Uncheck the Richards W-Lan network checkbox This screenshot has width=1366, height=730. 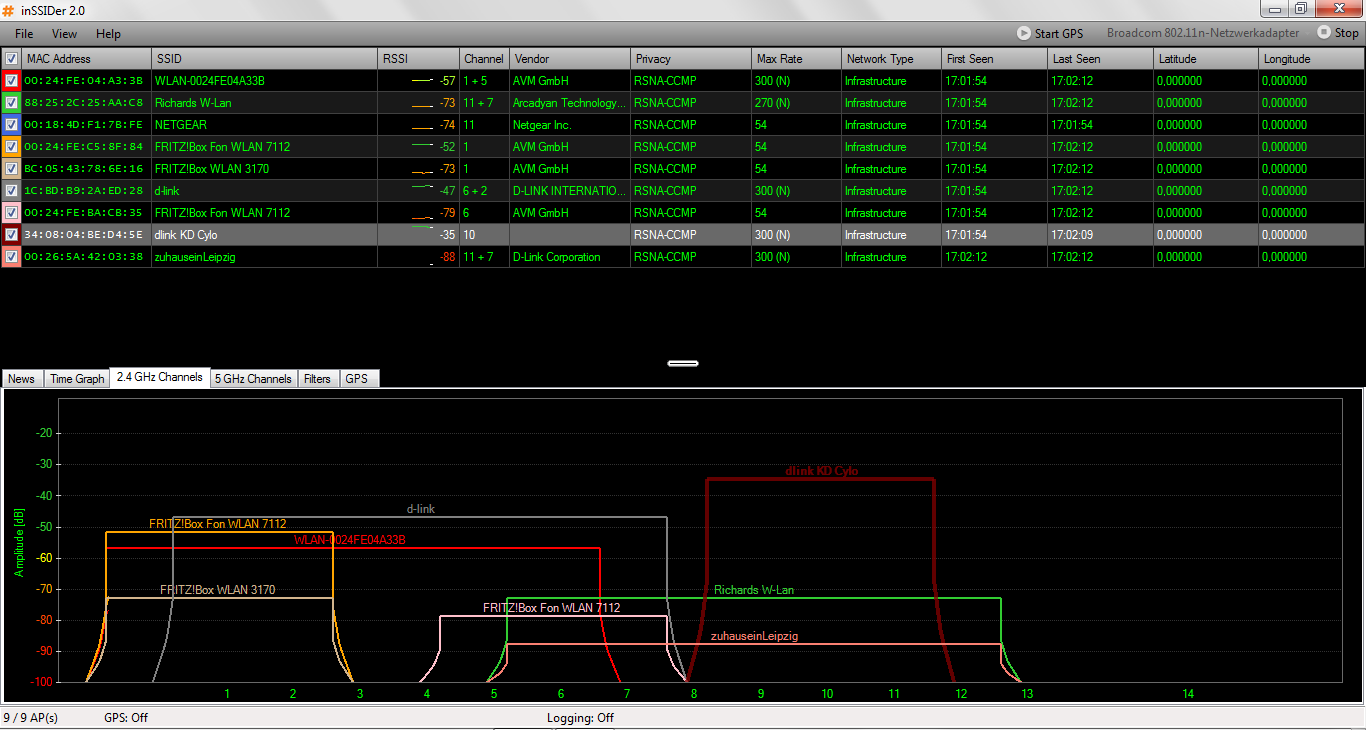11,103
